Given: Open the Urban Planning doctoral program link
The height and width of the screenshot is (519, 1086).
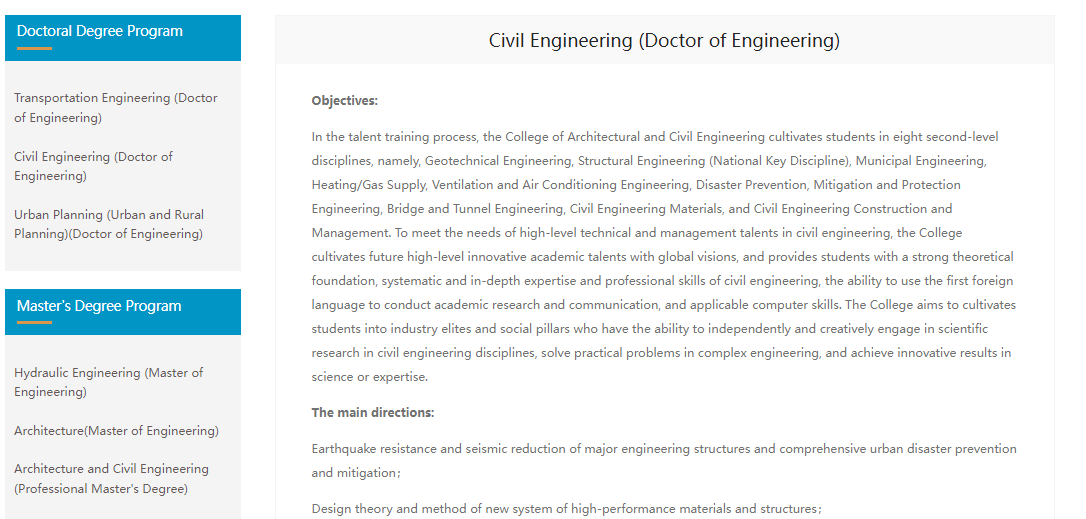Looking at the screenshot, I should (109, 224).
